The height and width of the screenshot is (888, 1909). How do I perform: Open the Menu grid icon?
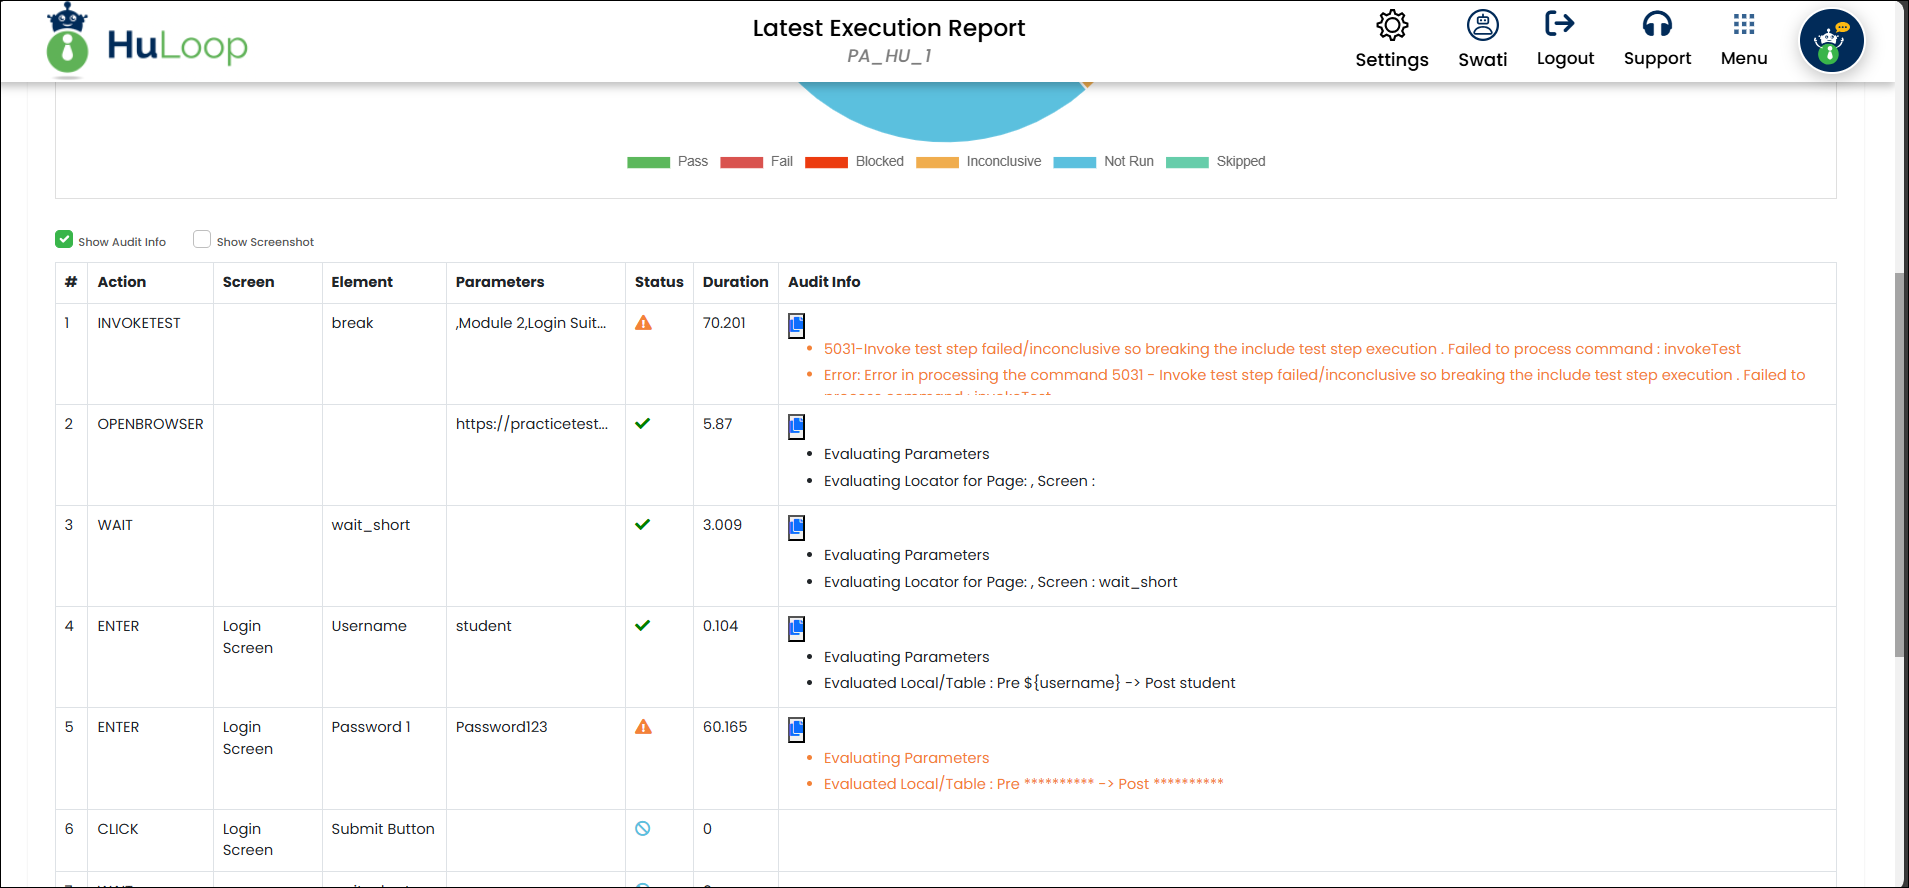click(x=1743, y=25)
